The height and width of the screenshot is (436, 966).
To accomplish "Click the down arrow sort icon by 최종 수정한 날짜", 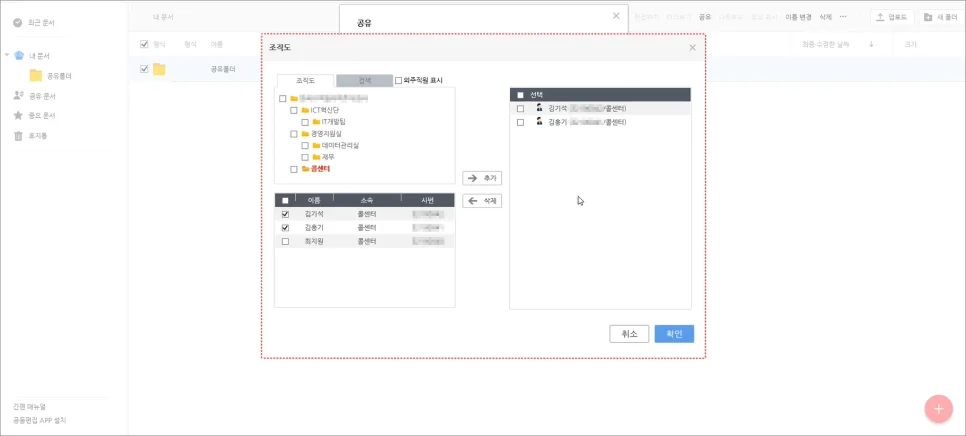I will coord(871,44).
